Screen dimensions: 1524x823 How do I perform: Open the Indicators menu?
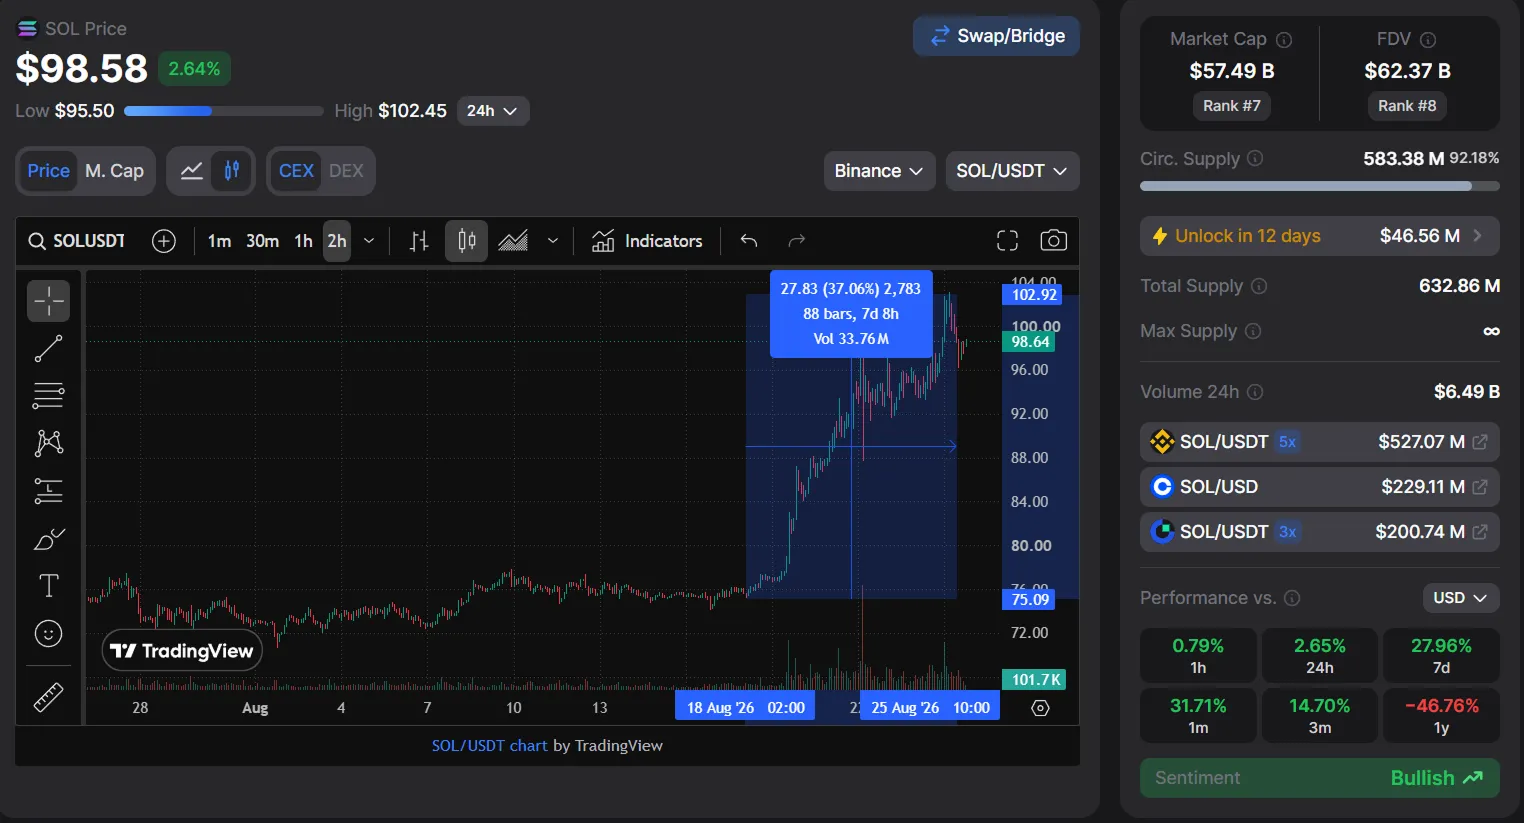(648, 241)
